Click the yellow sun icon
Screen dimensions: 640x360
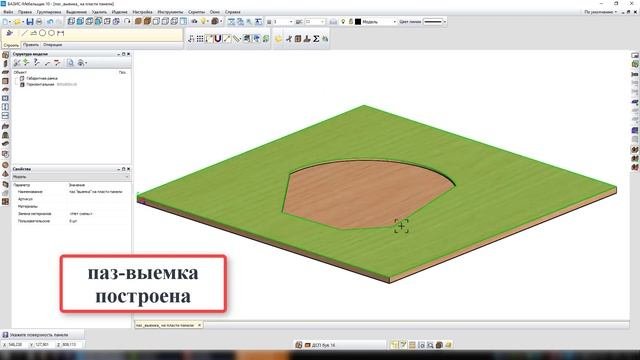coord(278,39)
